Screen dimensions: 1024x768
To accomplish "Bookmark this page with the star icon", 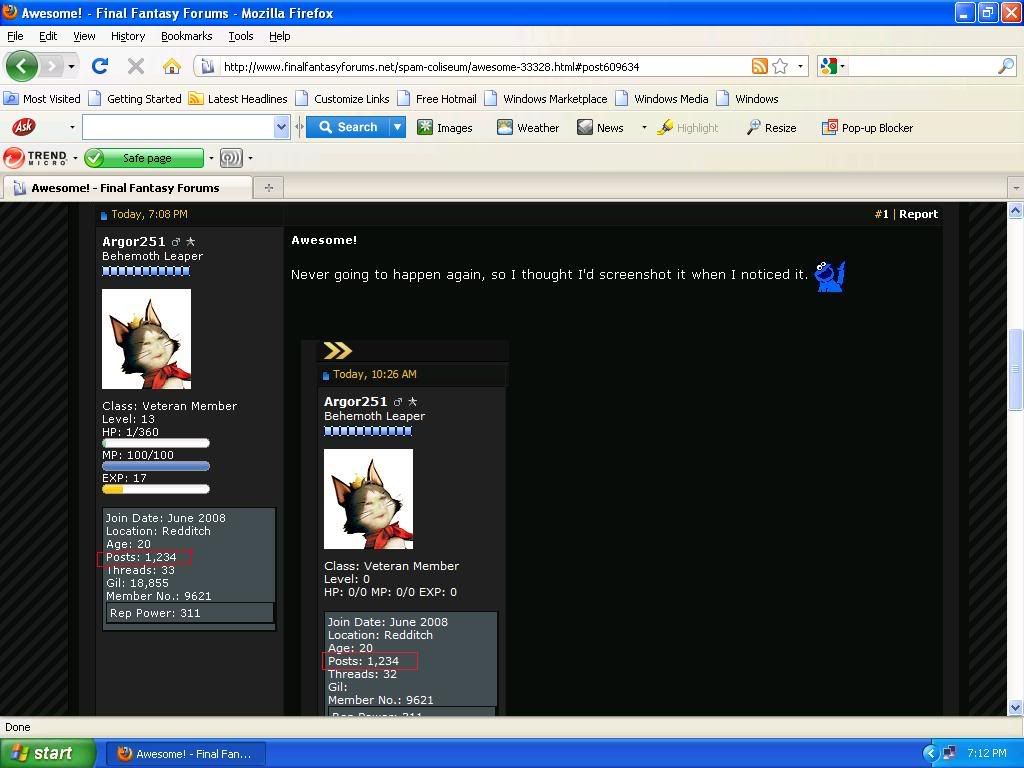I will 780,67.
